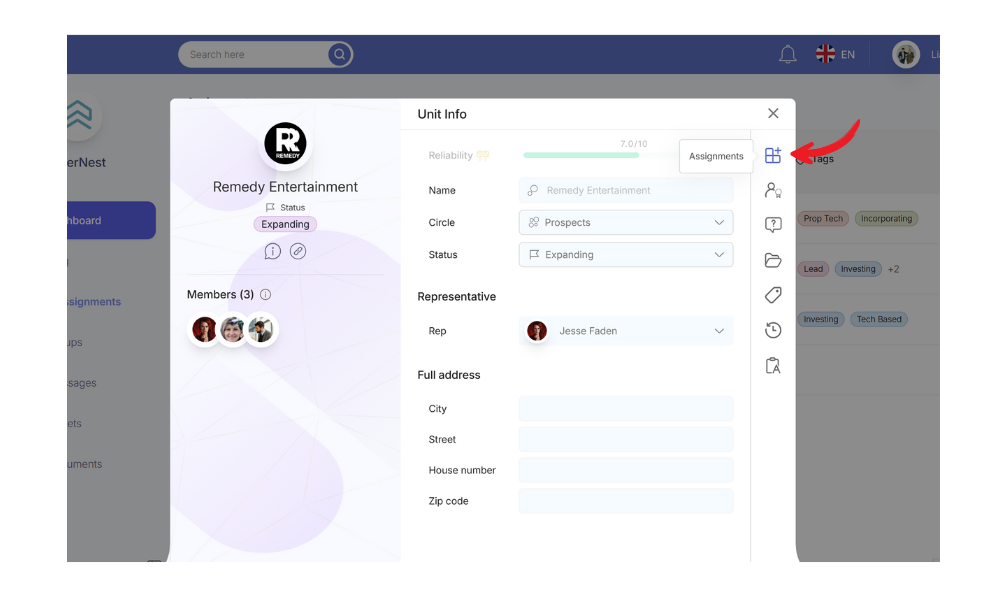The image size is (1000, 600).
Task: Click the Remedy Entertainment logo
Action: (285, 143)
